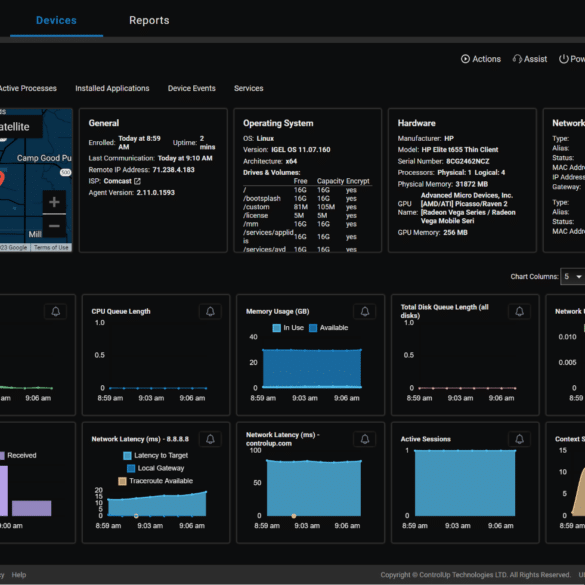
Task: Open the Comcast ISP external link icon
Action: [137, 181]
